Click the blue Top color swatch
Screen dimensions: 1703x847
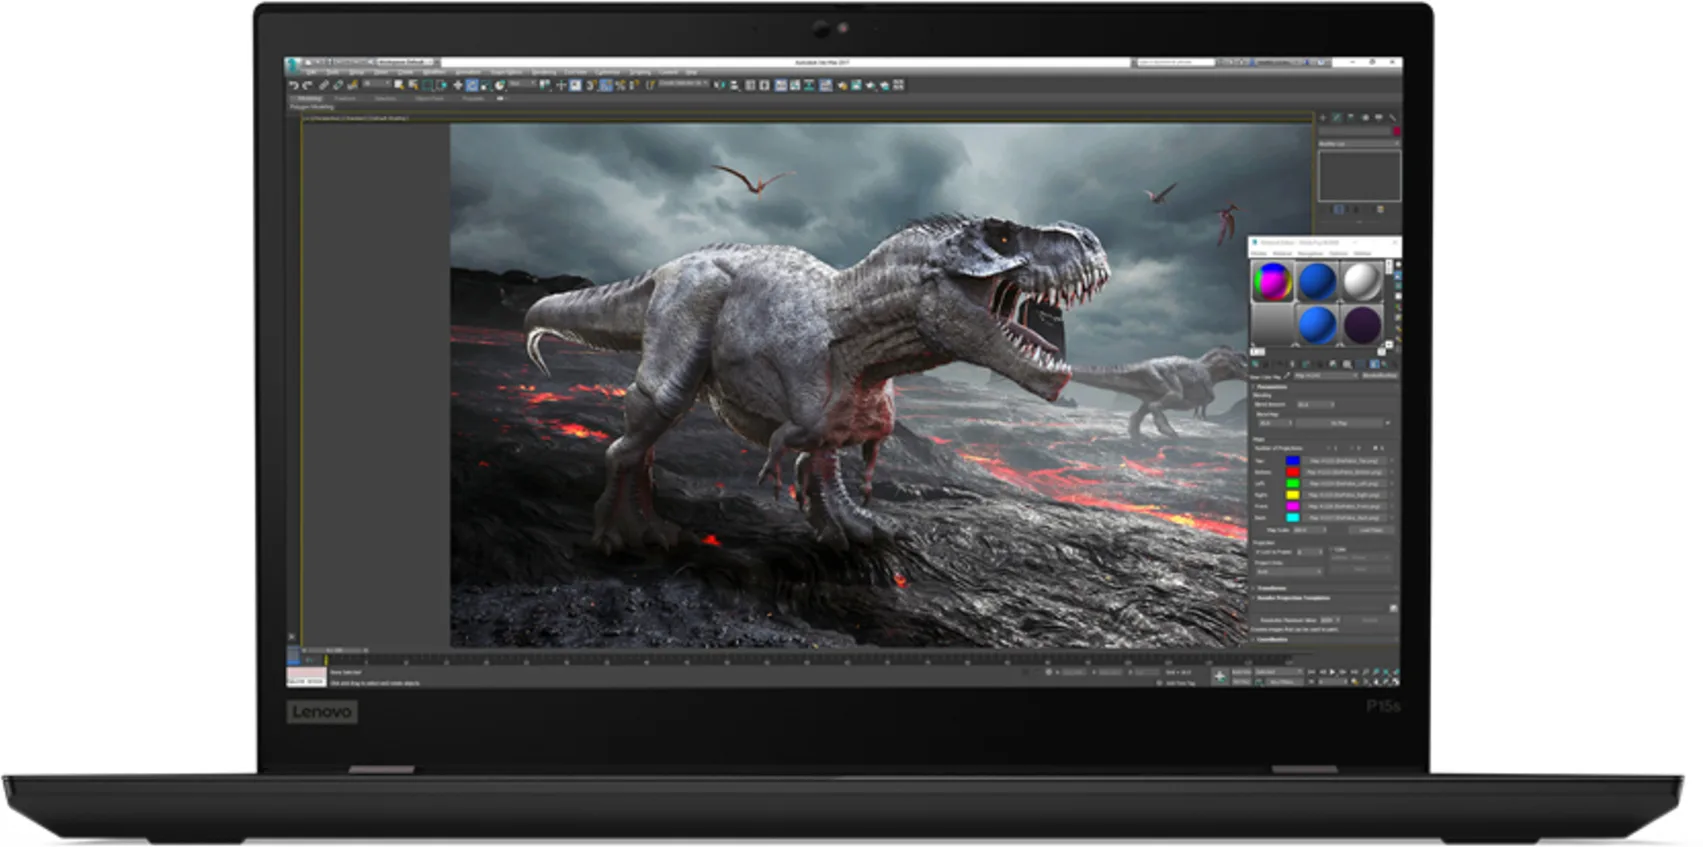pyautogui.click(x=1293, y=460)
